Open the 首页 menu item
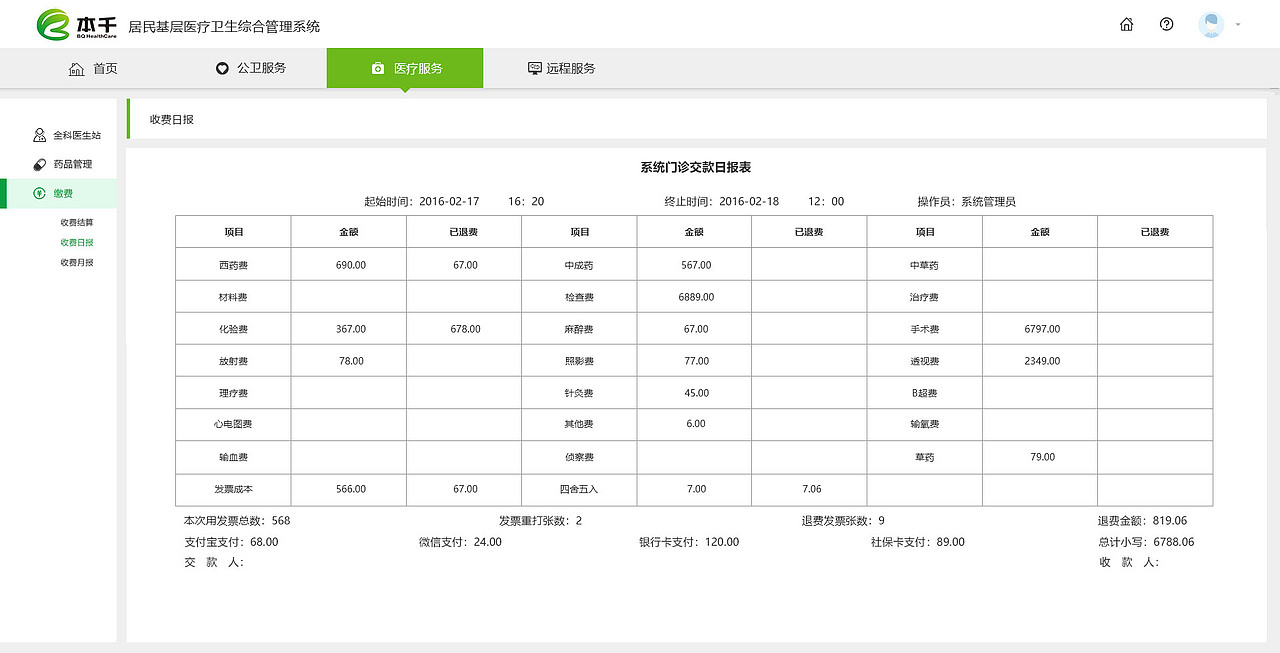This screenshot has width=1280, height=653. pyautogui.click(x=106, y=68)
